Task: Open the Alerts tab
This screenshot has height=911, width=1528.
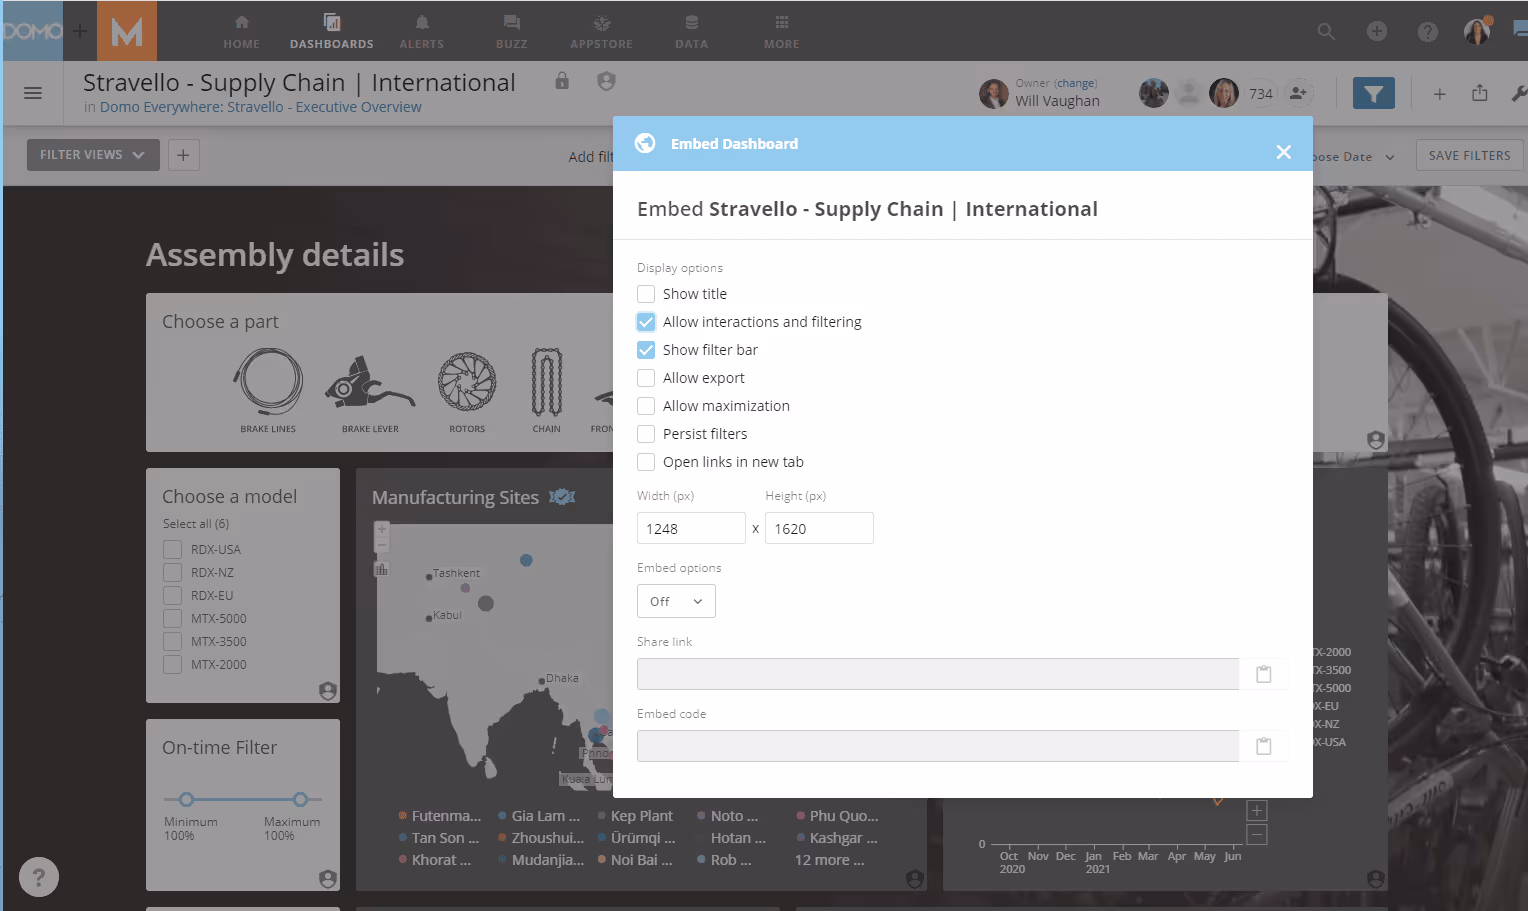Action: pyautogui.click(x=422, y=32)
